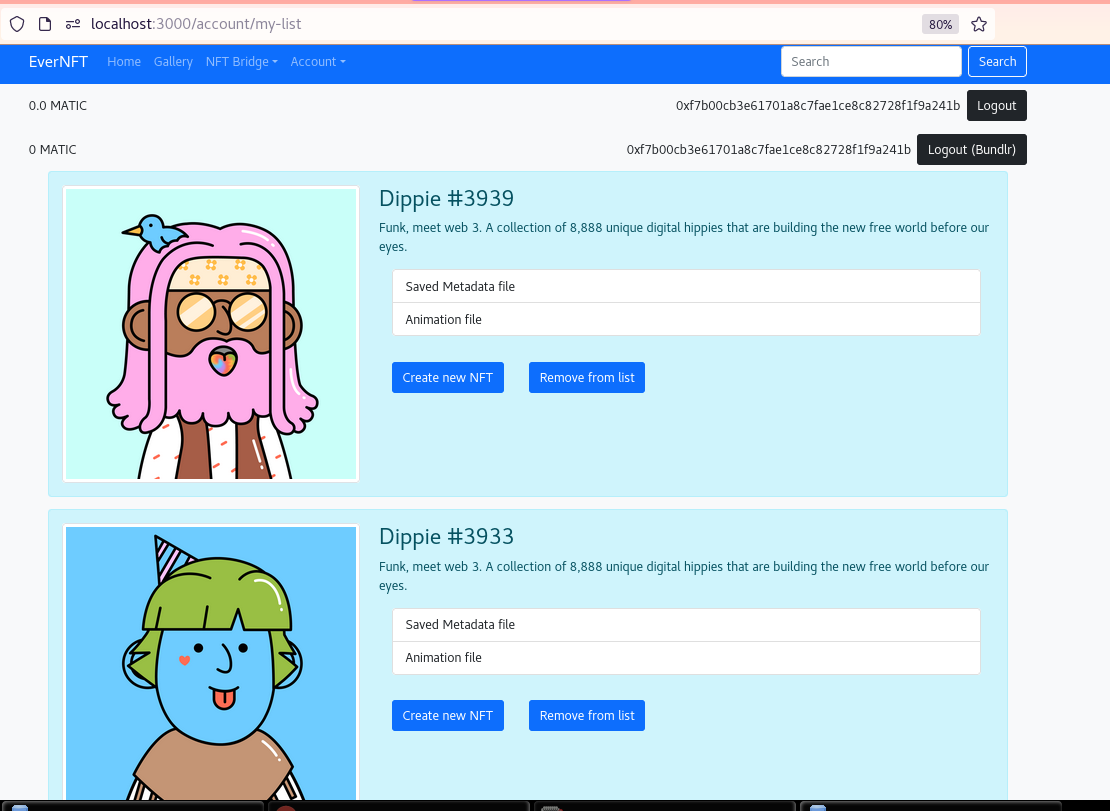Click Remove from list for Dippie #3939
Viewport: 1110px width, 811px height.
coord(586,377)
